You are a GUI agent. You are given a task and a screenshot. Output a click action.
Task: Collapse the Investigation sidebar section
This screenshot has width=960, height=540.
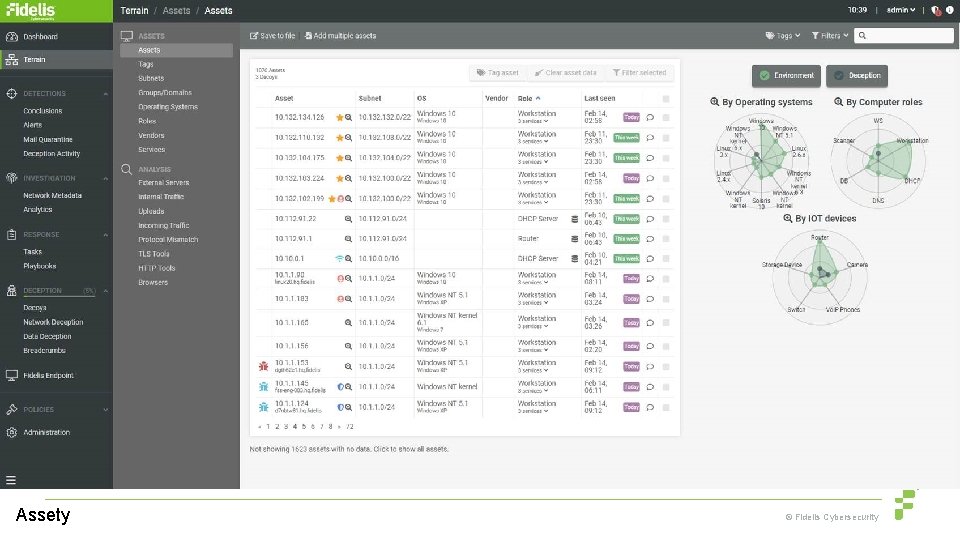[x=105, y=179]
